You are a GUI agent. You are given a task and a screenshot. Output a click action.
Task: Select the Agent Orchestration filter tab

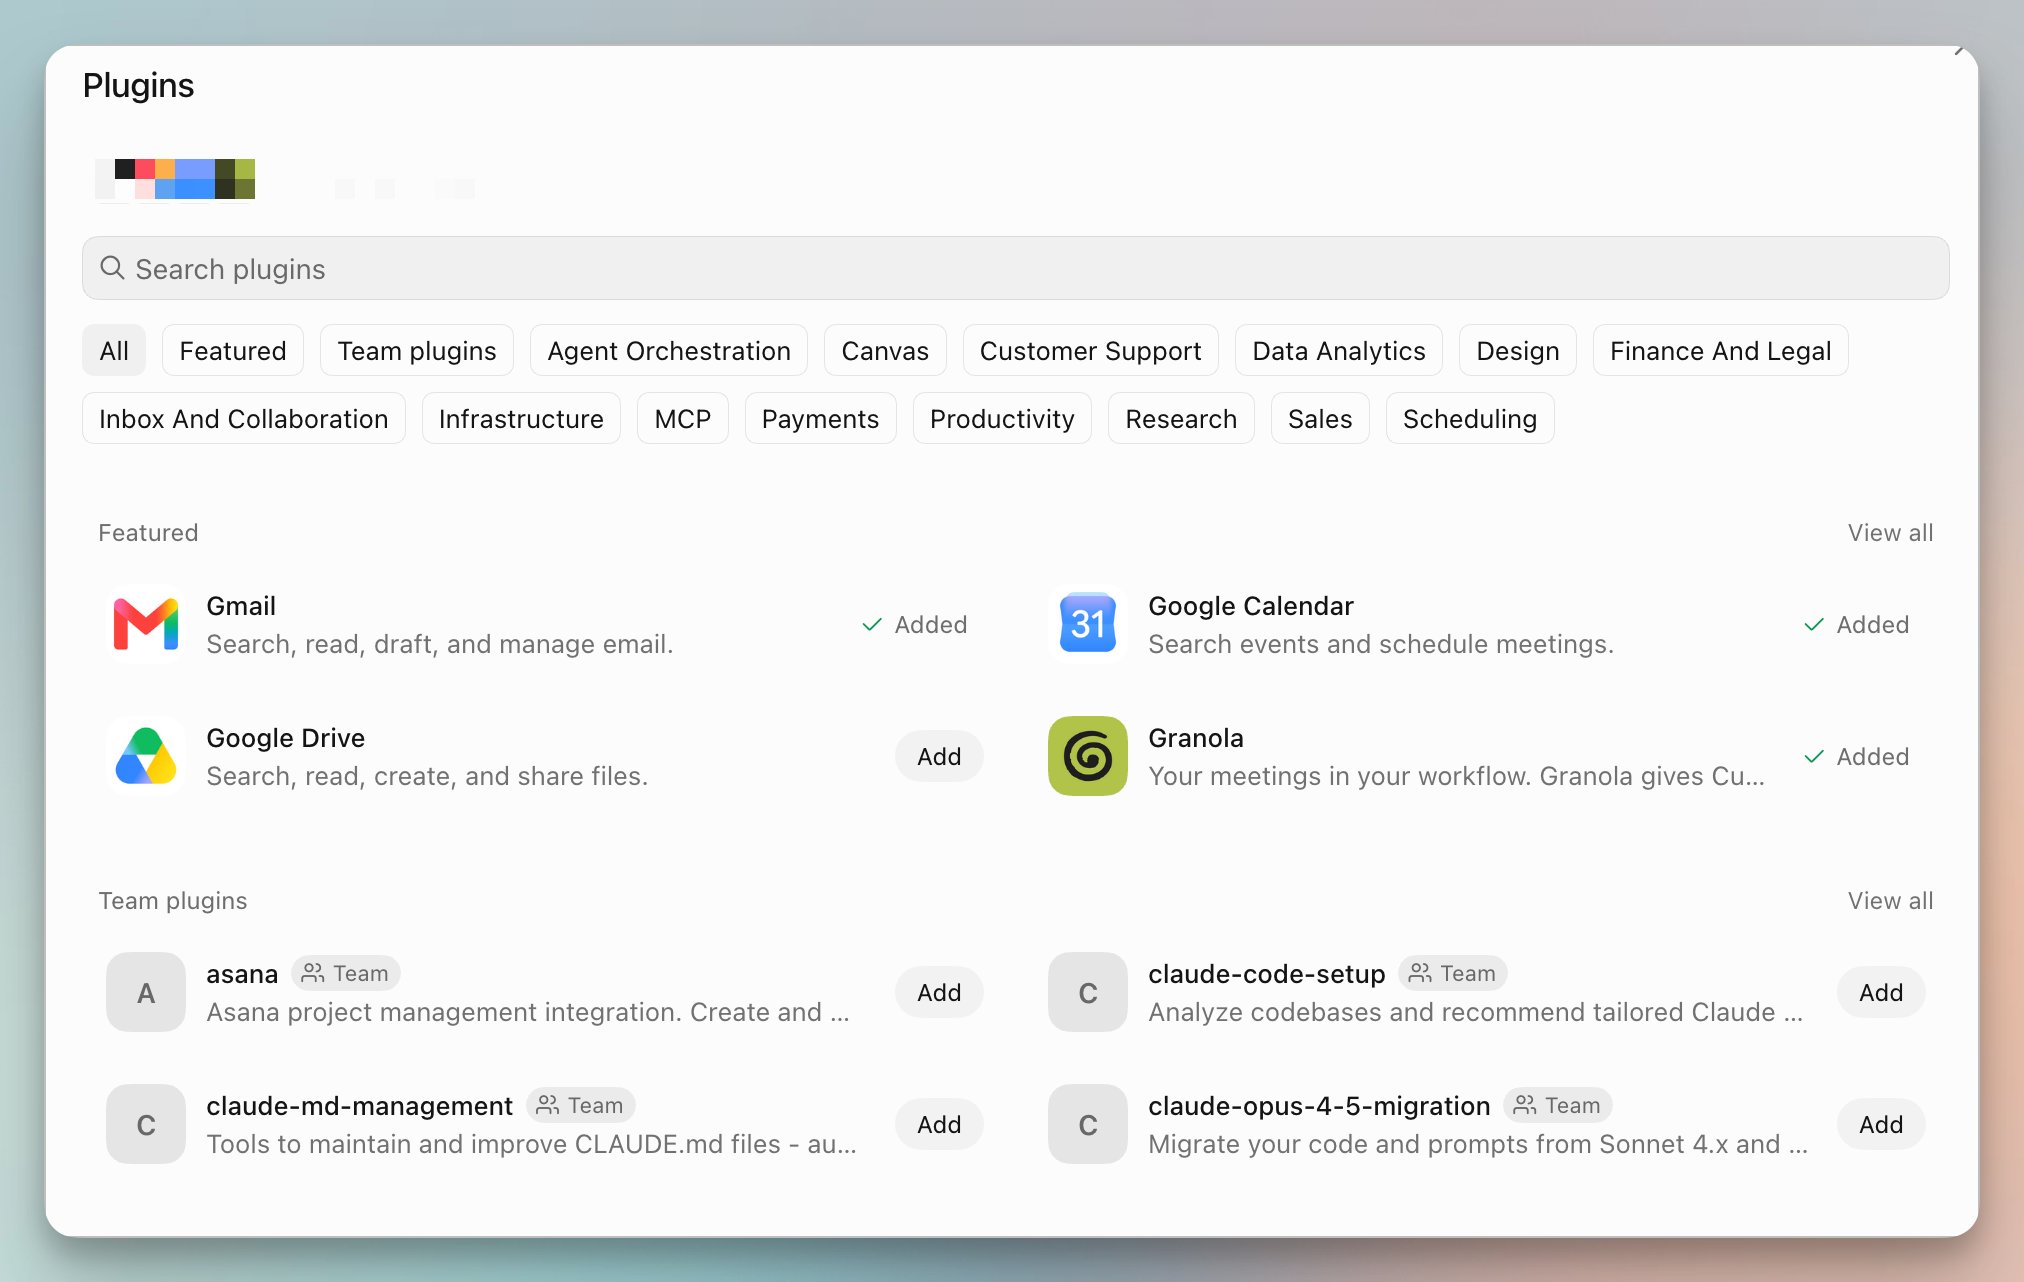(669, 351)
